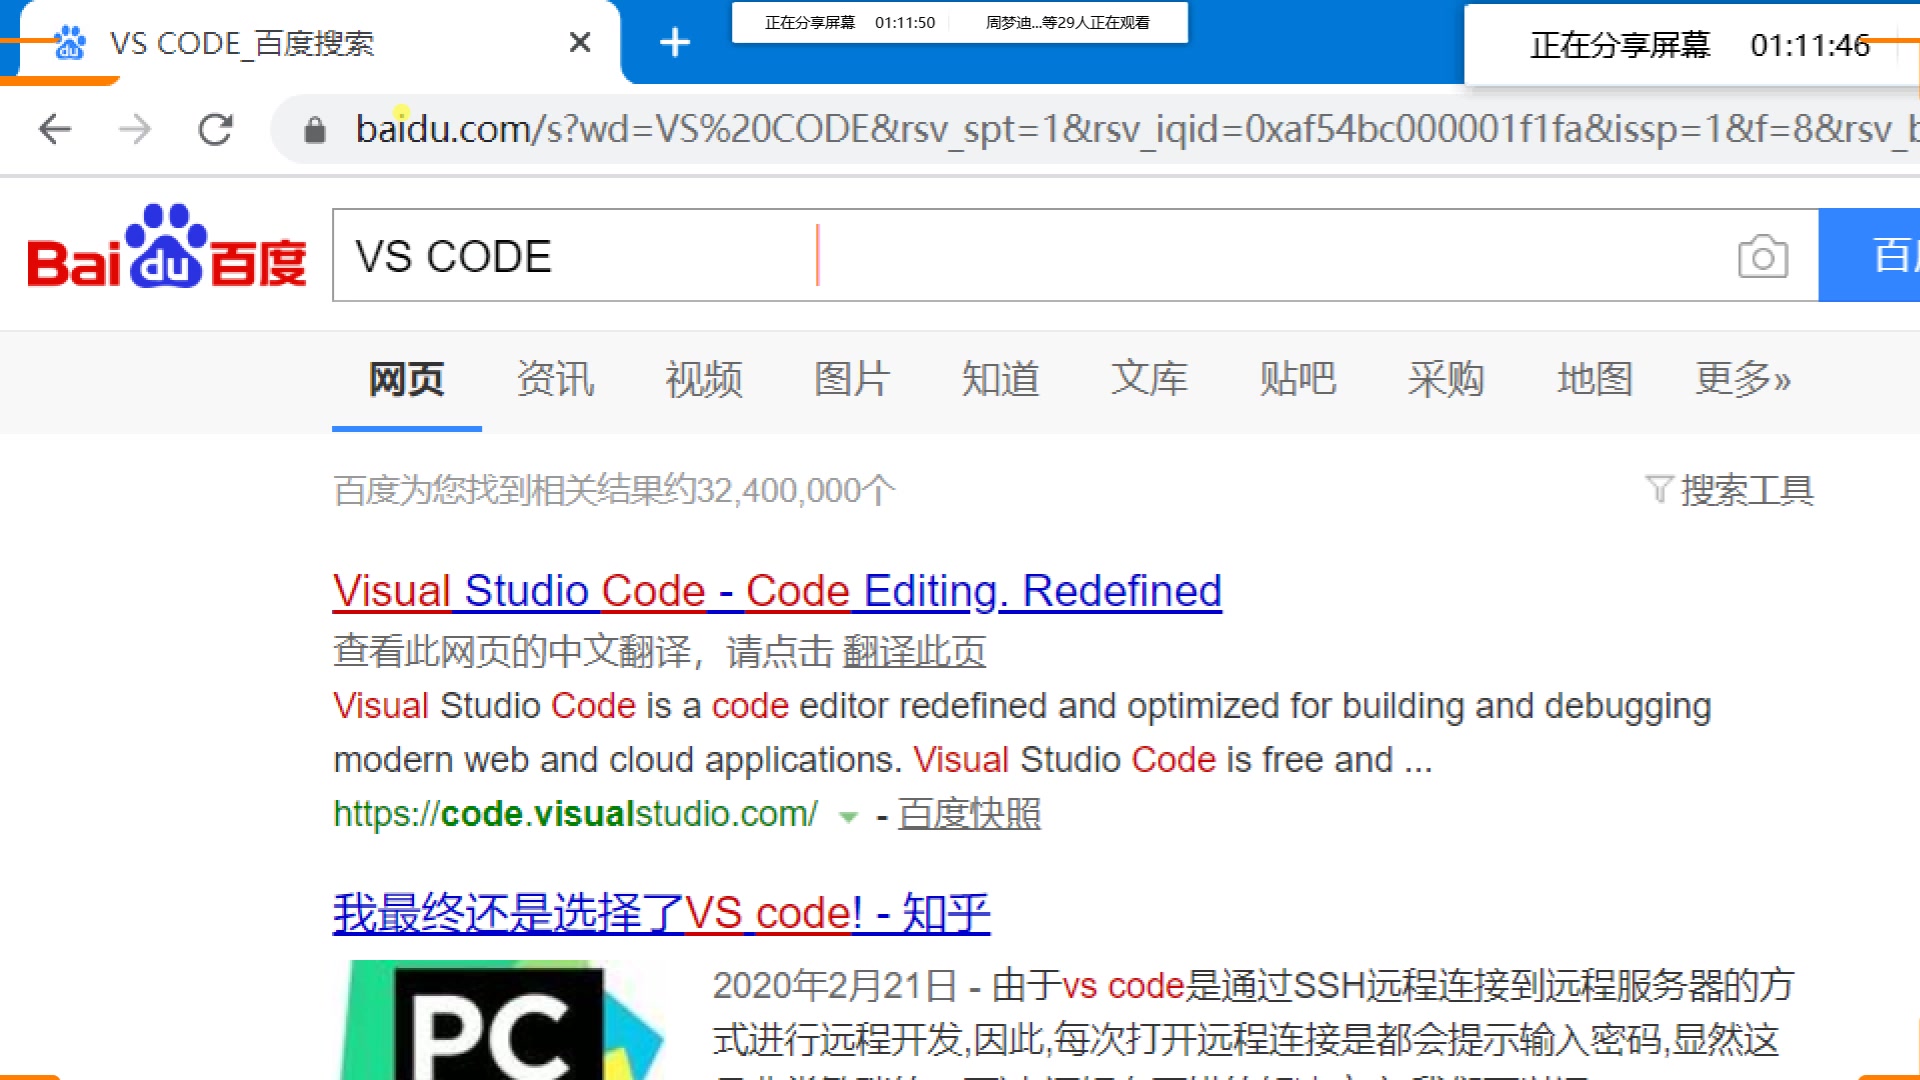Click the PC thumbnail image

(500, 1020)
